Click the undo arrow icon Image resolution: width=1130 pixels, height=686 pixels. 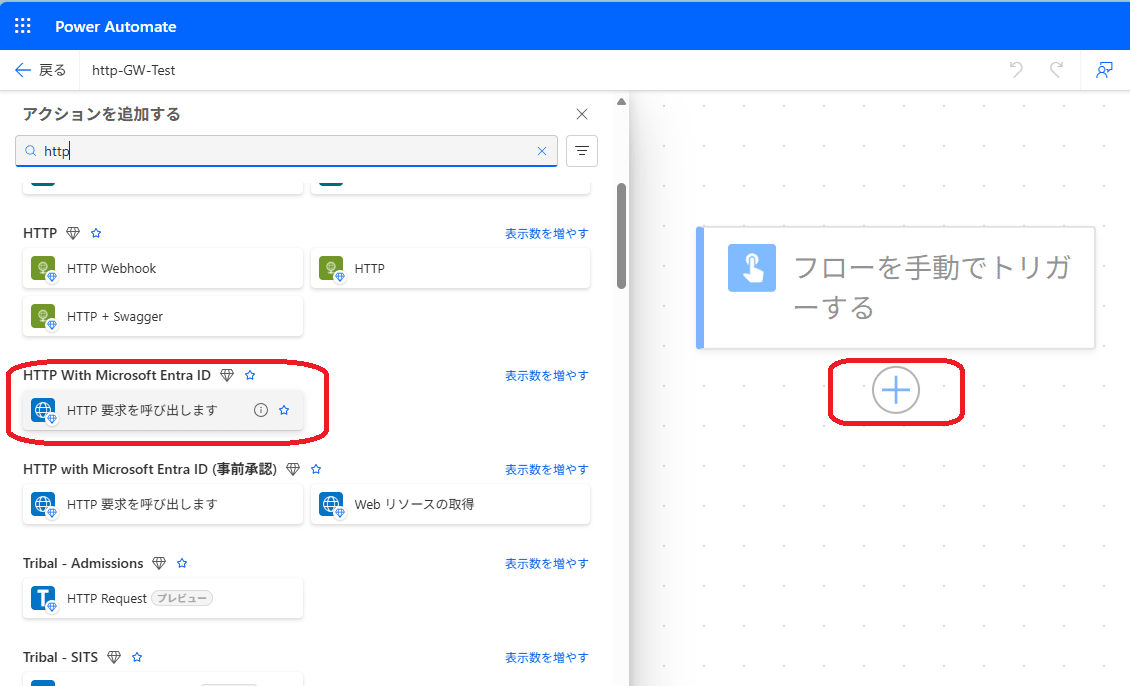point(1016,70)
